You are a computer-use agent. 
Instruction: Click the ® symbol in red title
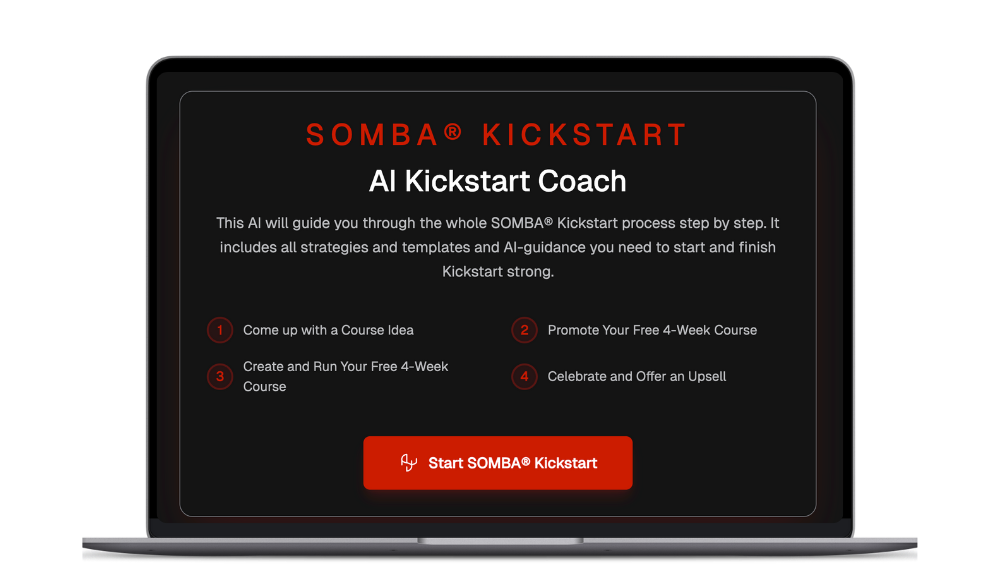452,133
